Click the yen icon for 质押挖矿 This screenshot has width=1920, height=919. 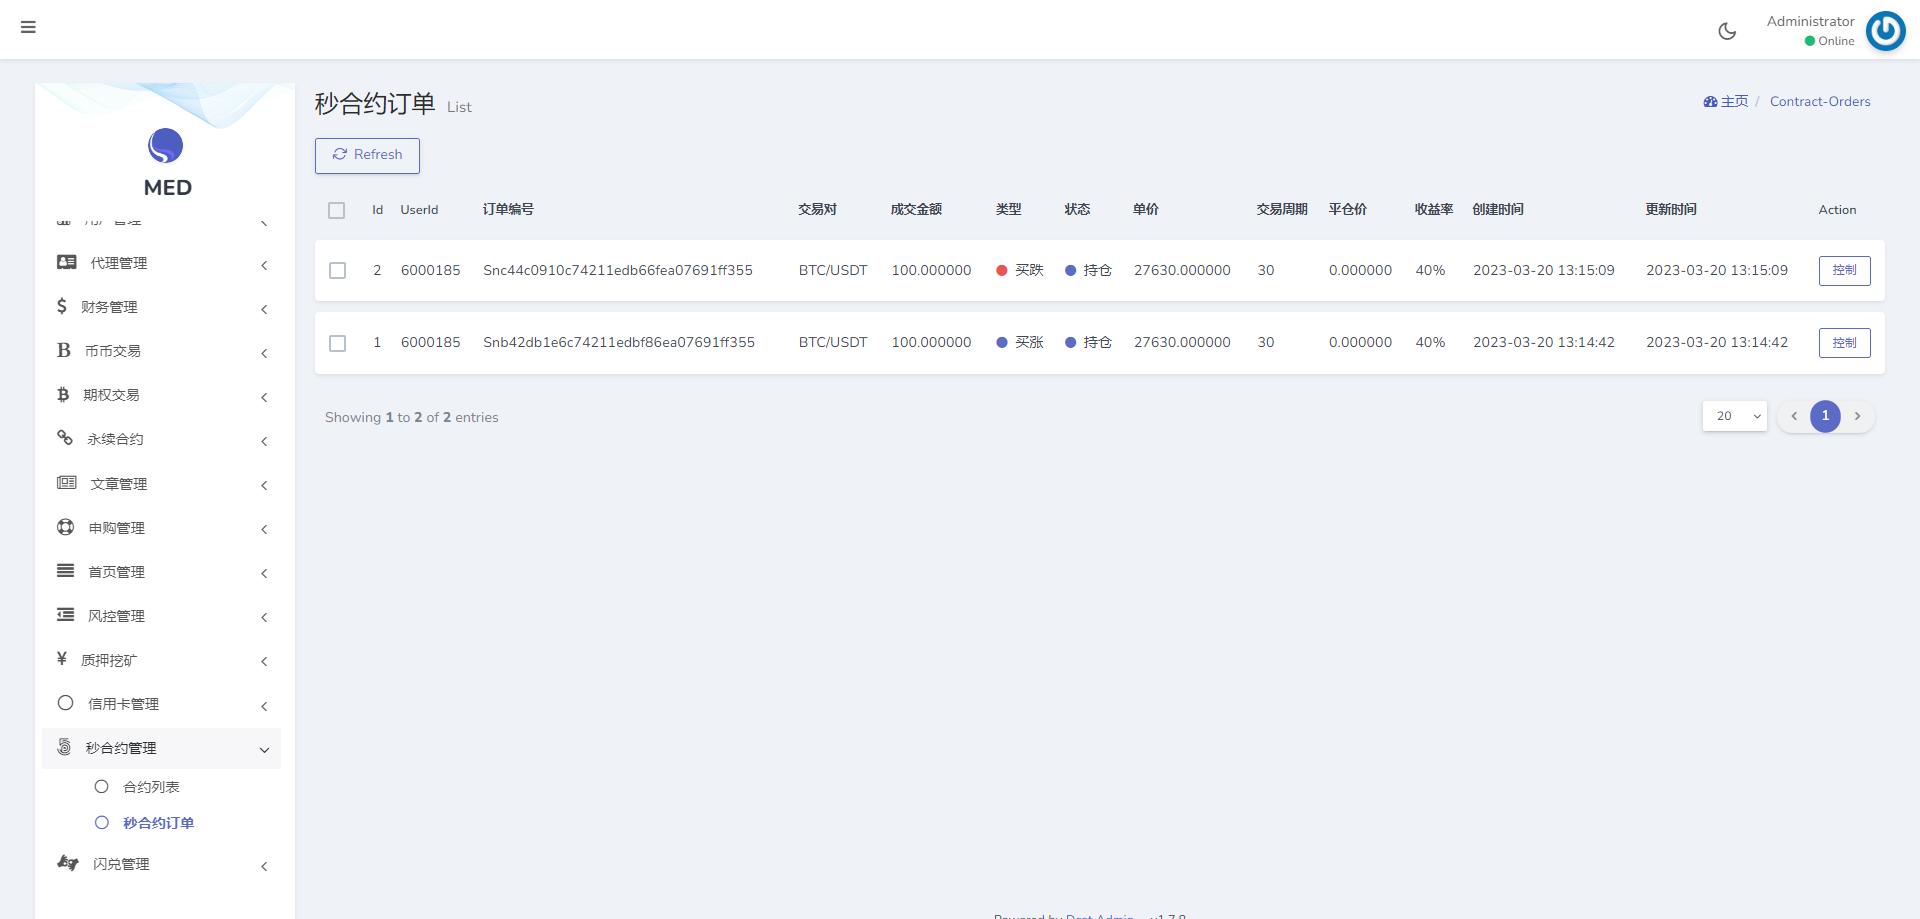tap(62, 659)
